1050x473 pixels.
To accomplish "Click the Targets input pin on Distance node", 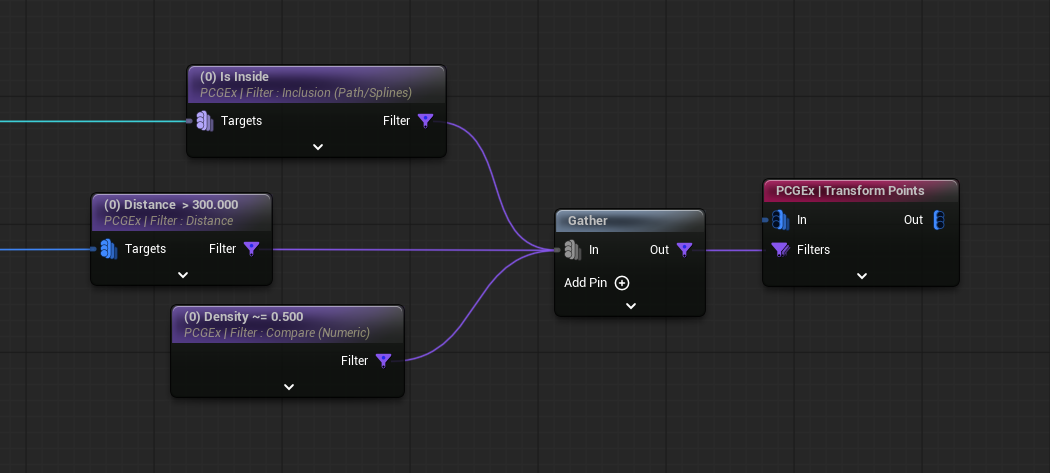I will coord(108,249).
